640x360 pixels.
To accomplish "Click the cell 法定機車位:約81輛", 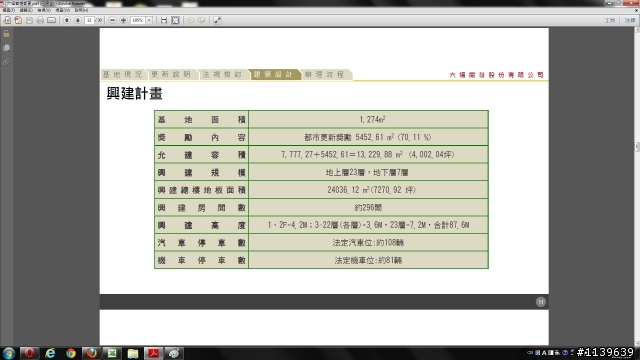I will [x=368, y=260].
